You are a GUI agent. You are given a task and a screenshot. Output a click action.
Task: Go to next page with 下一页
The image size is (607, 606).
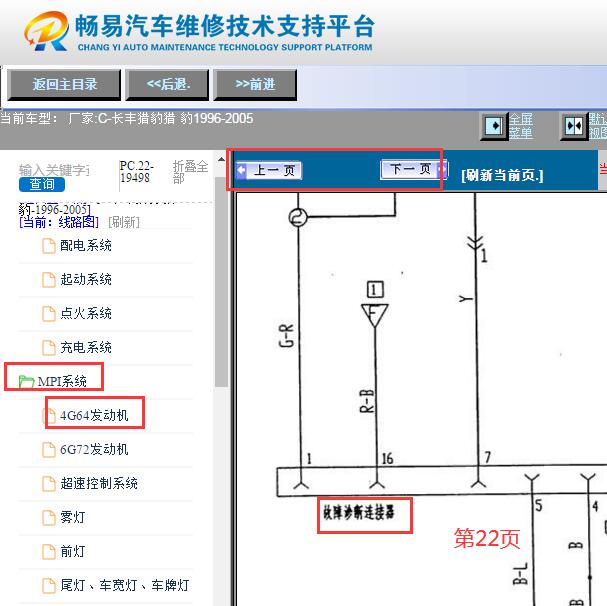pos(414,169)
